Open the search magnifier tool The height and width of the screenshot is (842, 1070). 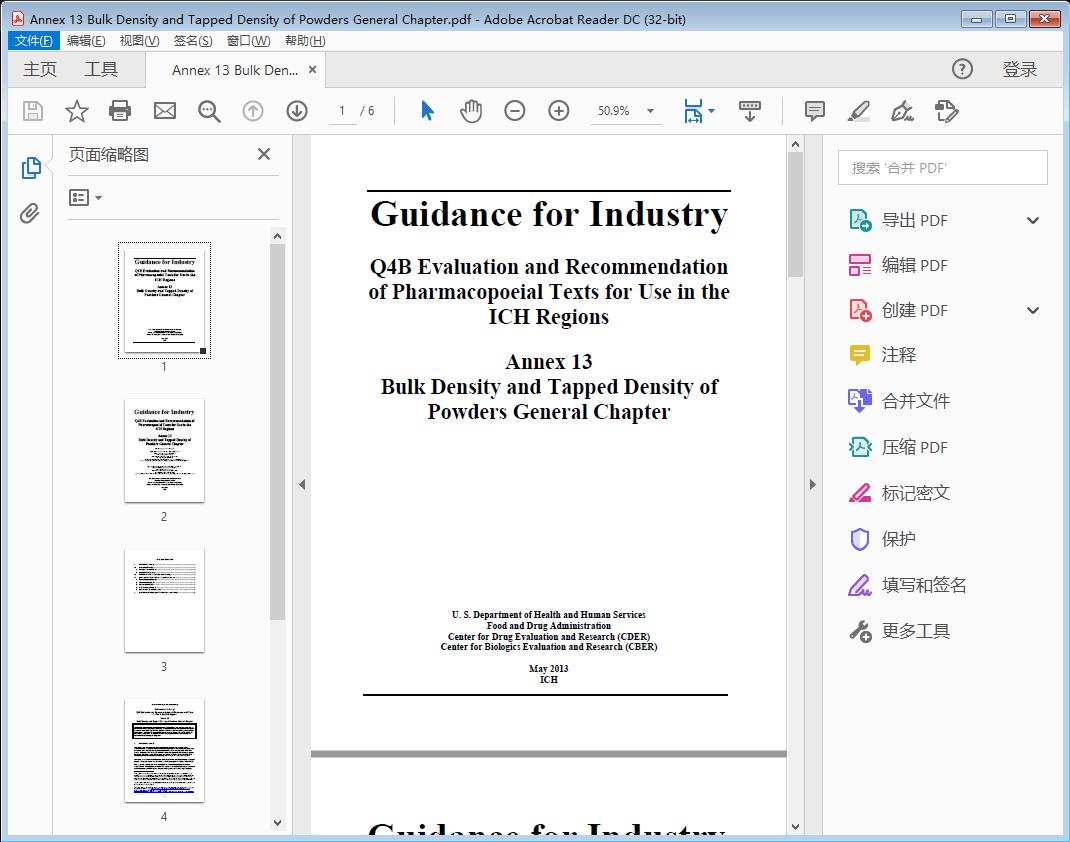click(209, 110)
